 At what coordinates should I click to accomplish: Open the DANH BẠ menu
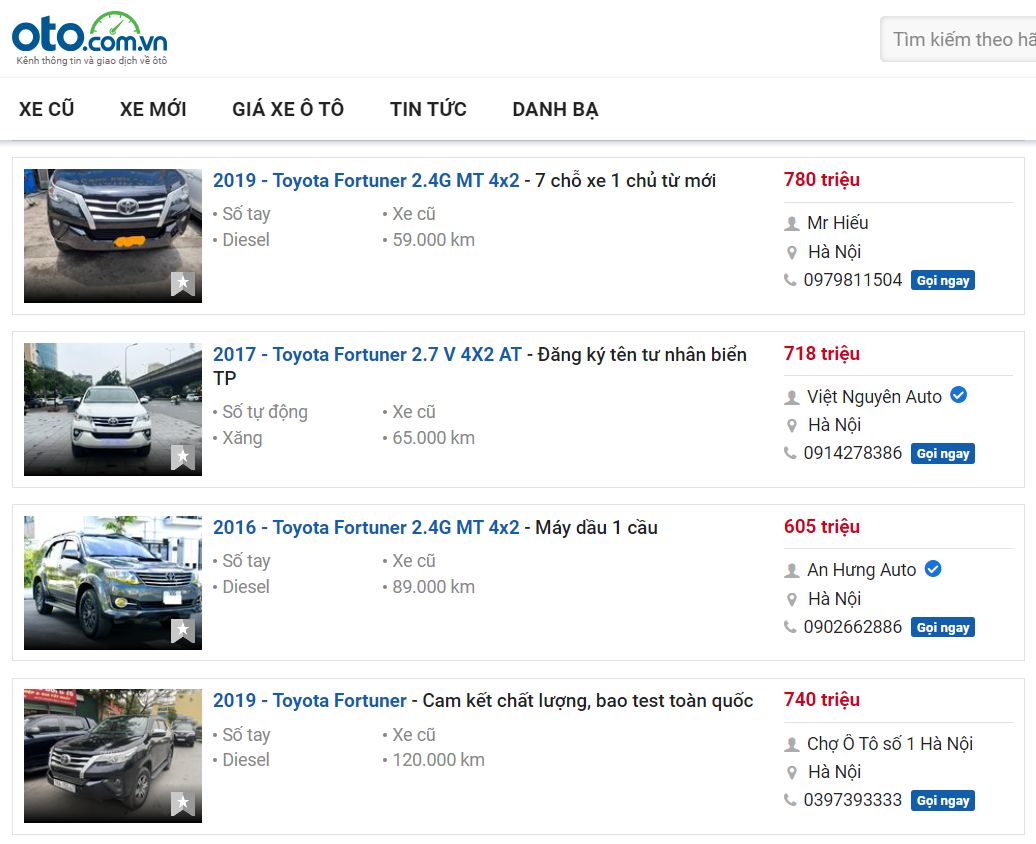(x=555, y=109)
